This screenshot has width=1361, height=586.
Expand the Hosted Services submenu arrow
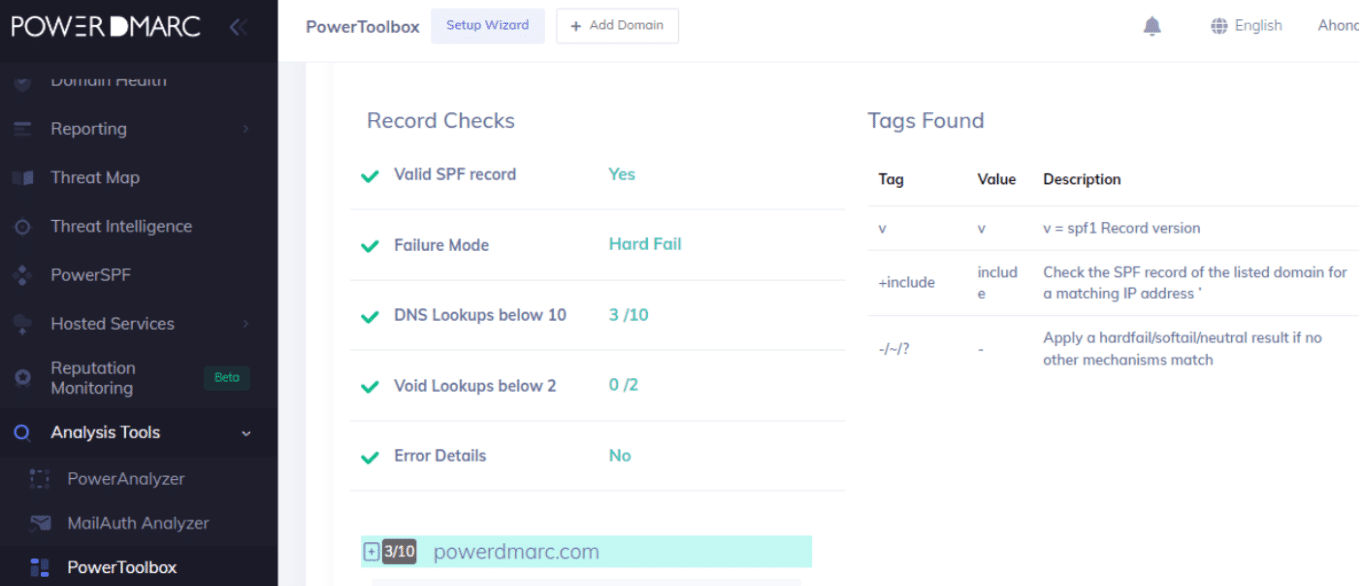point(245,324)
